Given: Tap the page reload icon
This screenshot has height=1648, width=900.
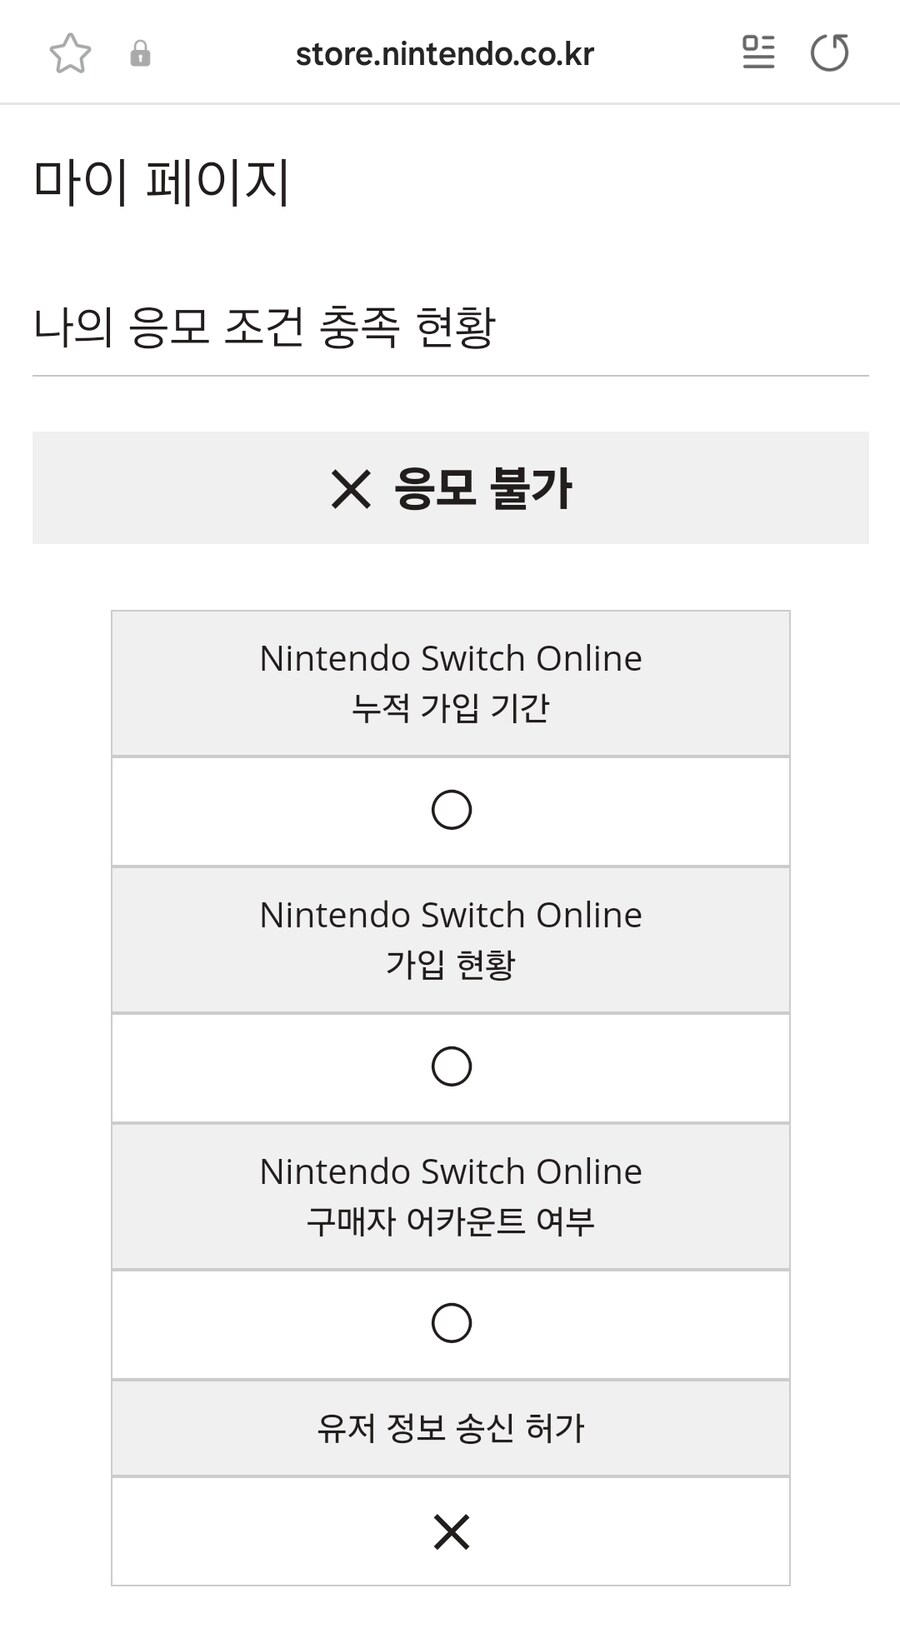Looking at the screenshot, I should (x=830, y=53).
